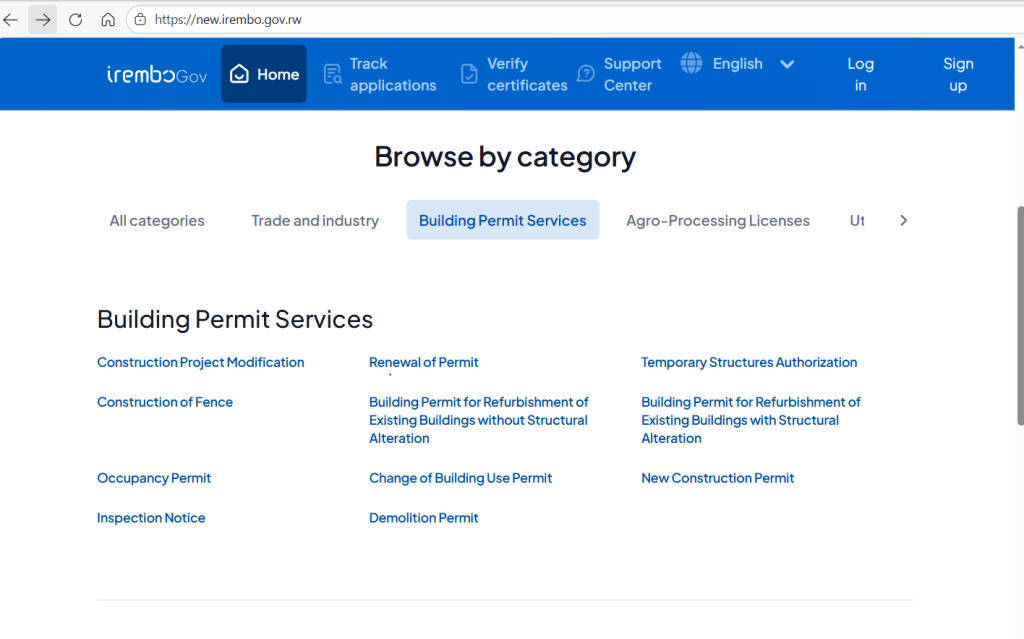Click the IremboGov logo
This screenshot has width=1024, height=639.
pos(157,75)
